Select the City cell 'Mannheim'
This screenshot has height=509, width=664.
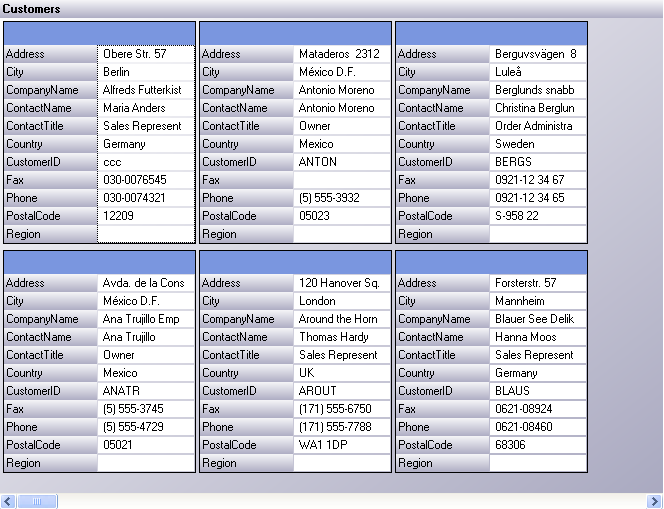538,301
